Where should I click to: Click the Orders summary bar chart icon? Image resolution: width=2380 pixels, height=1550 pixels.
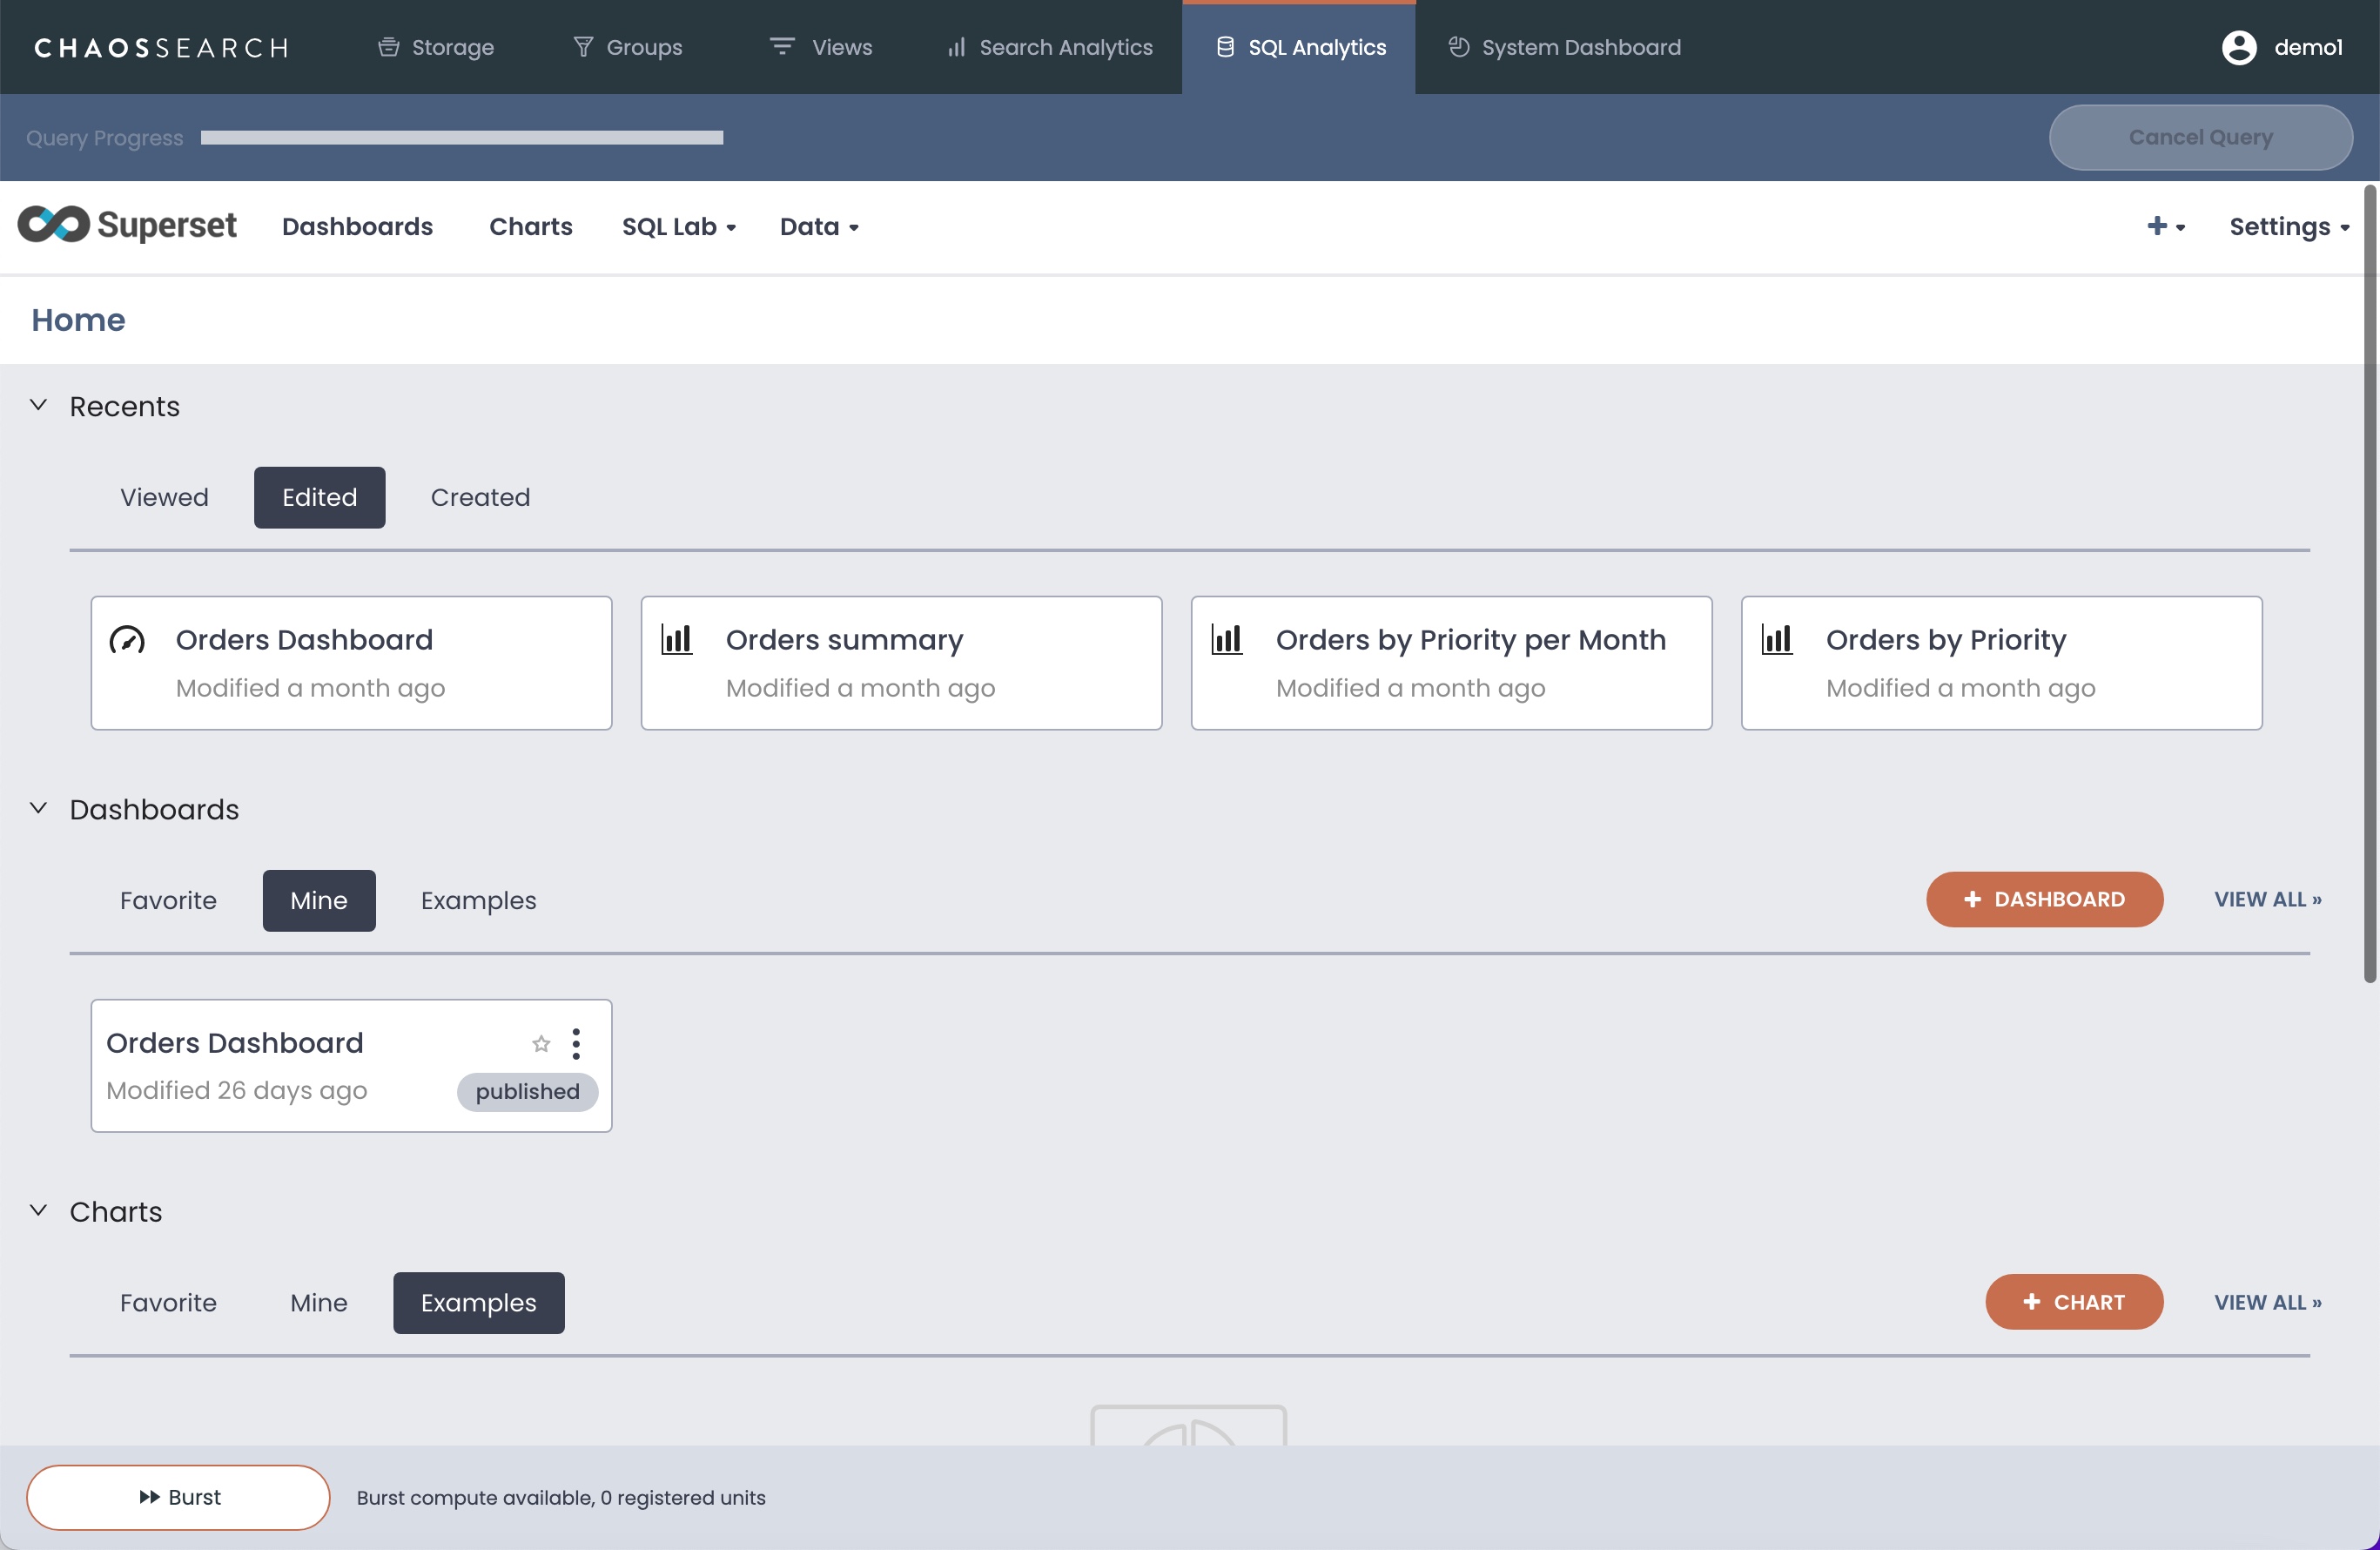677,640
